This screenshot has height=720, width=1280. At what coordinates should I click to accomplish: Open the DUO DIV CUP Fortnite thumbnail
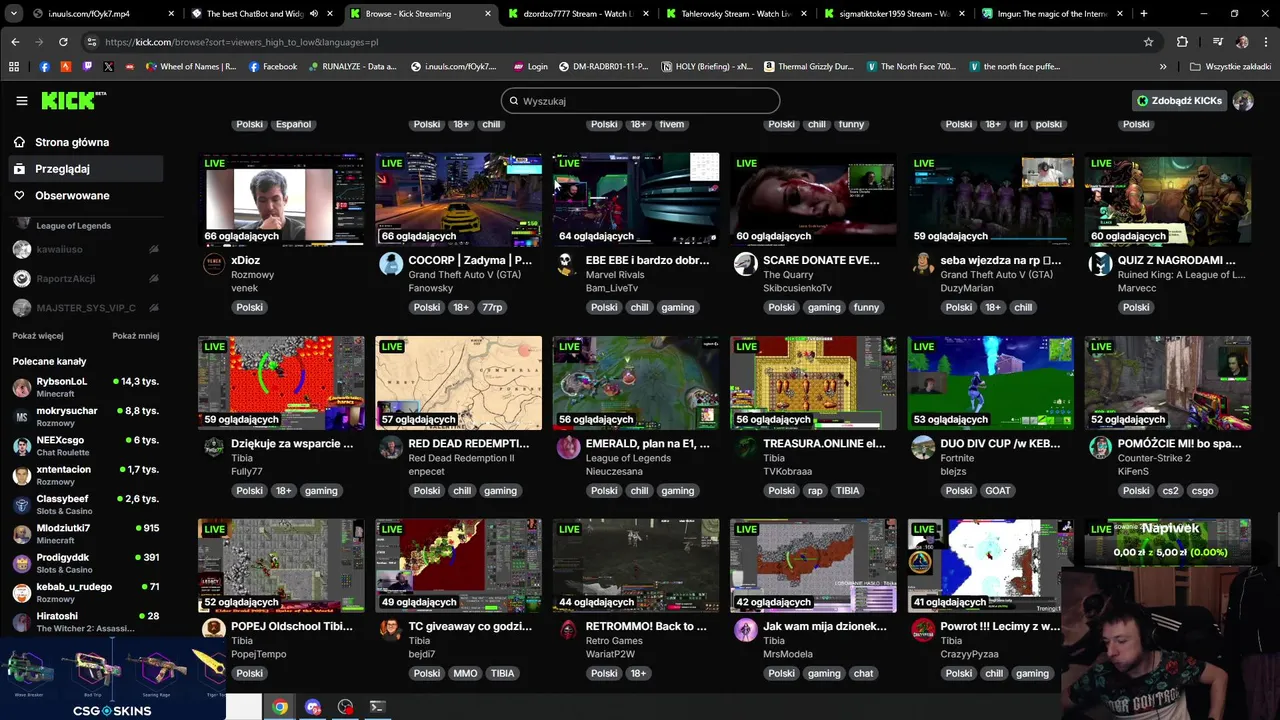(x=990, y=383)
